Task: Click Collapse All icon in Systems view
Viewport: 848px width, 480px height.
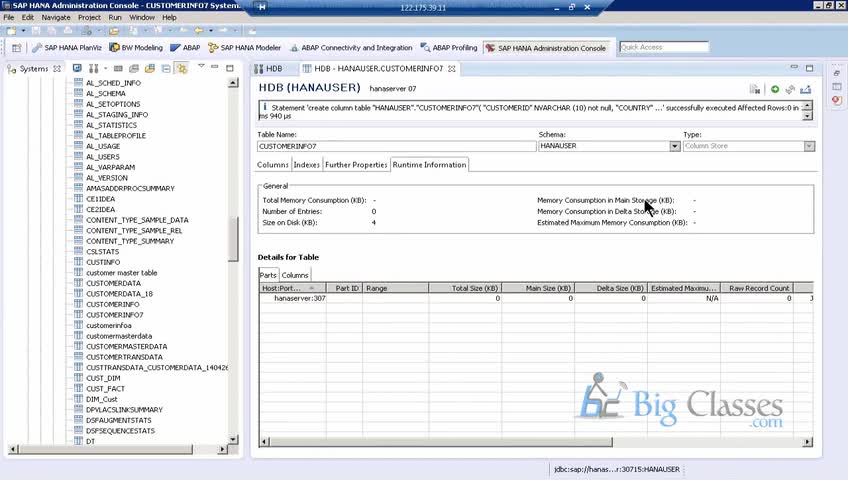Action: pyautogui.click(x=166, y=69)
